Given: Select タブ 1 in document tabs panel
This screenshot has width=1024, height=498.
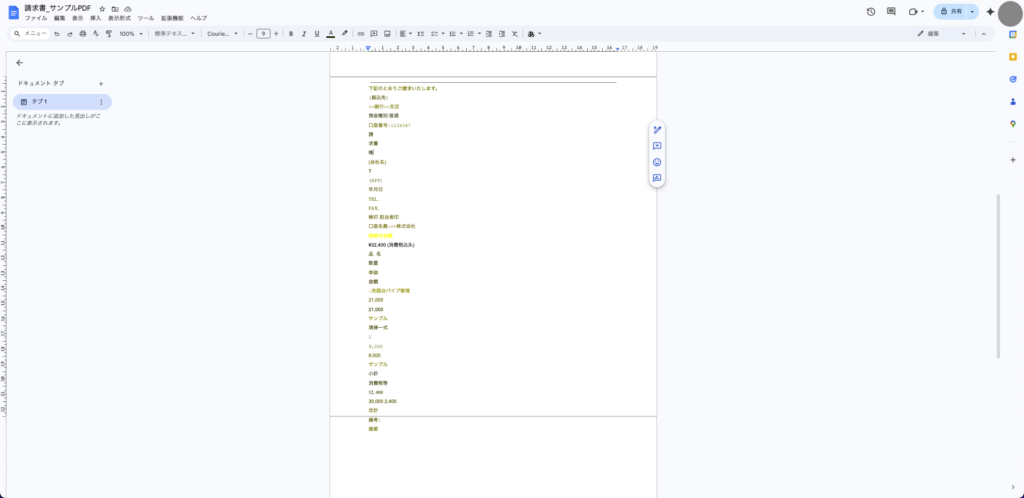Looking at the screenshot, I should click(x=60, y=102).
